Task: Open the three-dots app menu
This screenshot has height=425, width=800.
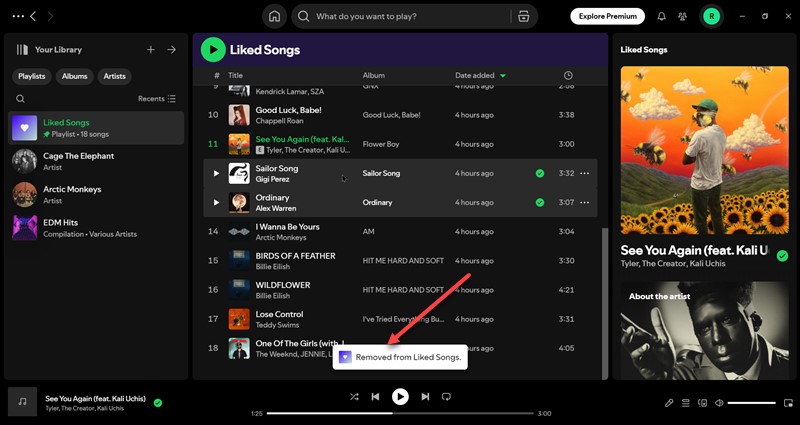Action: coord(18,16)
